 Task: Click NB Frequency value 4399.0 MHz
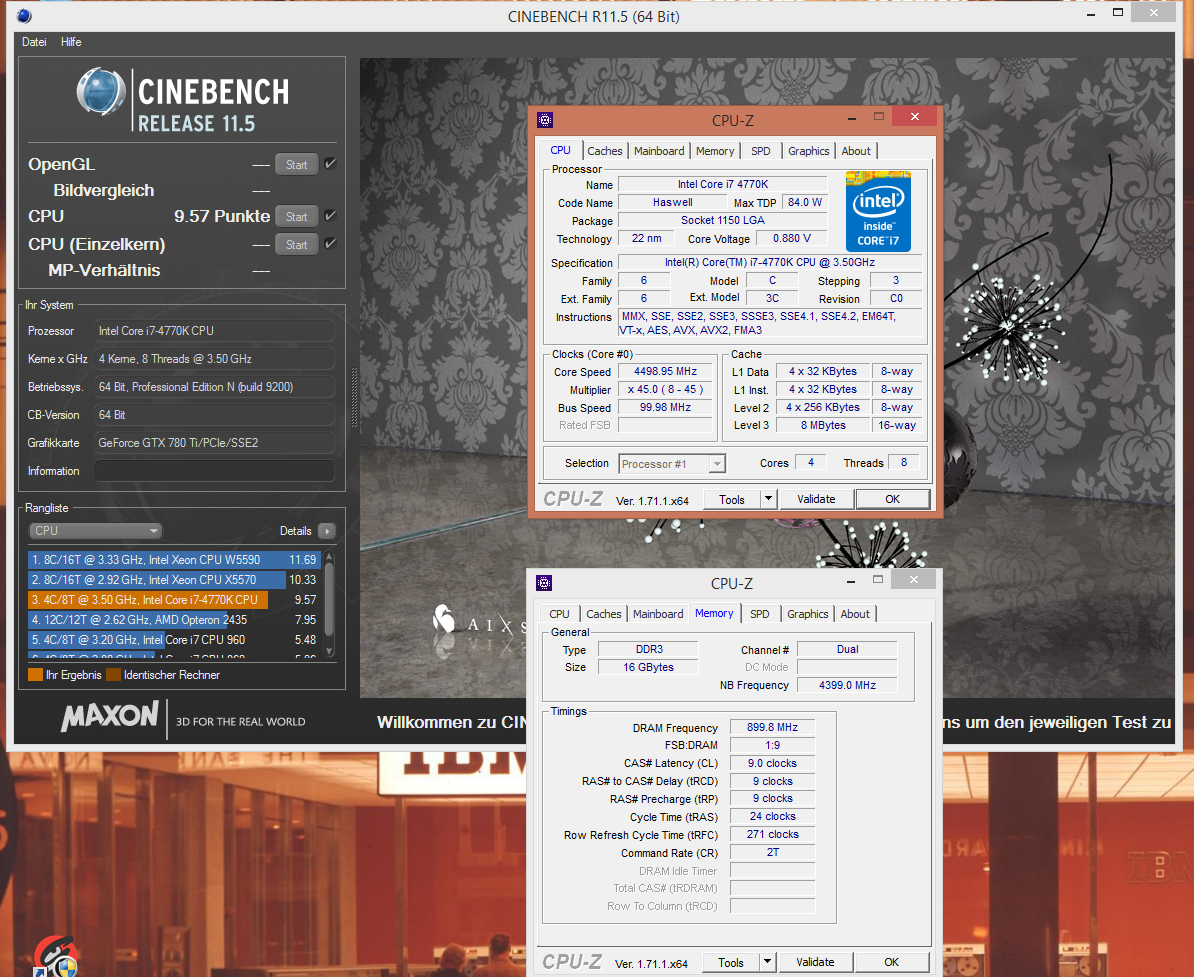tap(847, 685)
